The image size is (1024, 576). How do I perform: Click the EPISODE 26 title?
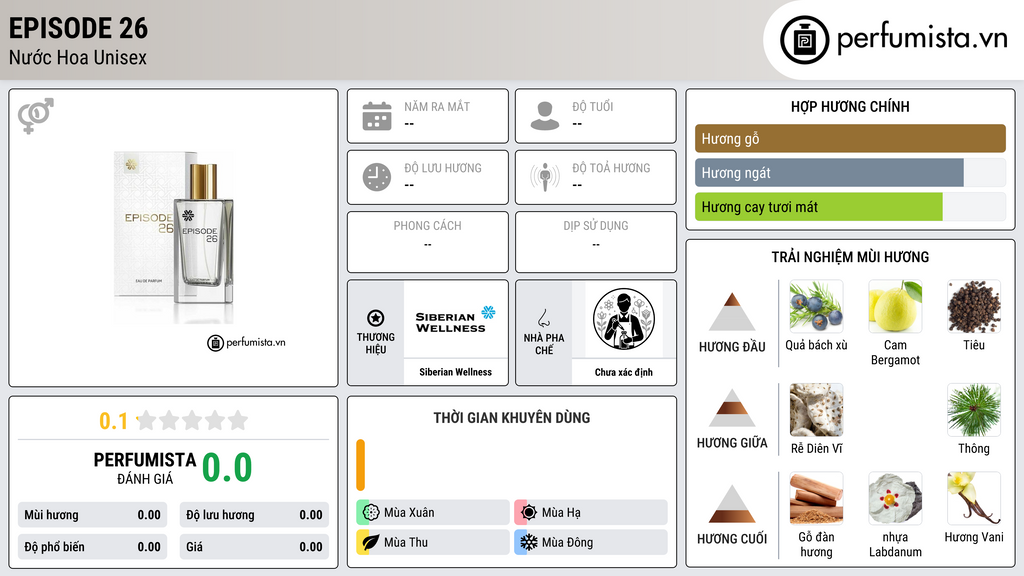78,28
